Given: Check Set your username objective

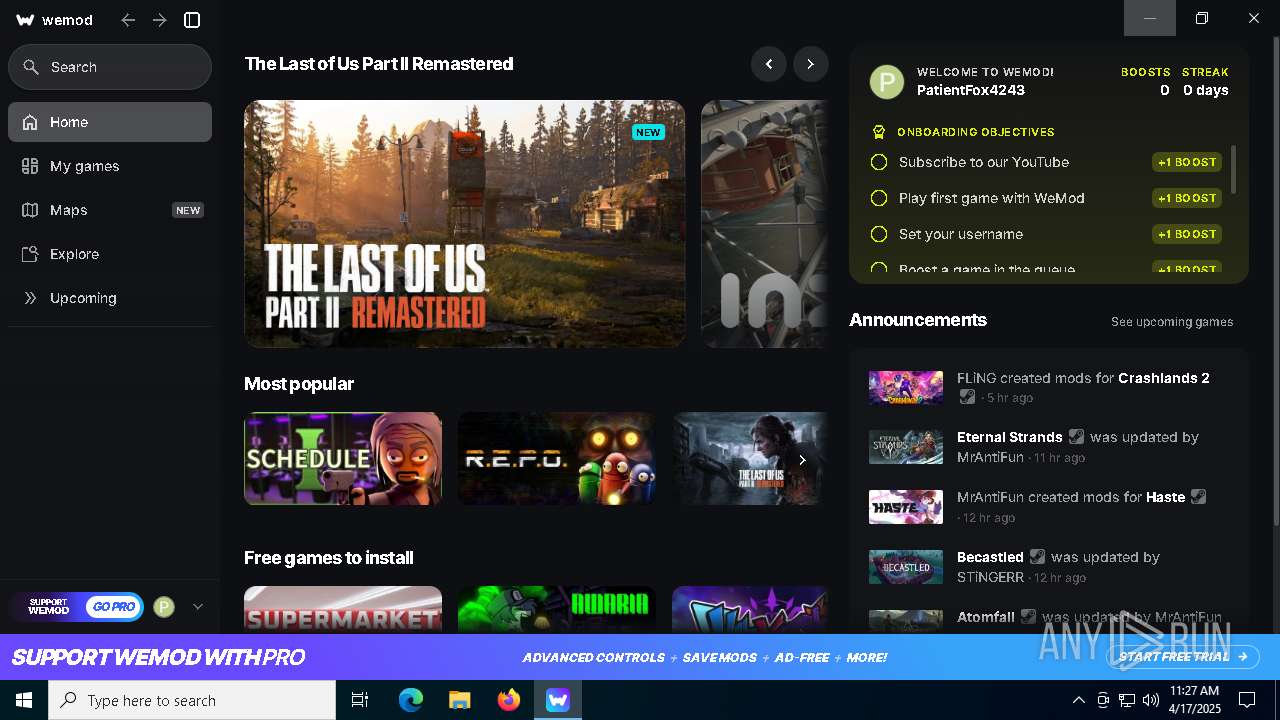Looking at the screenshot, I should coord(879,234).
